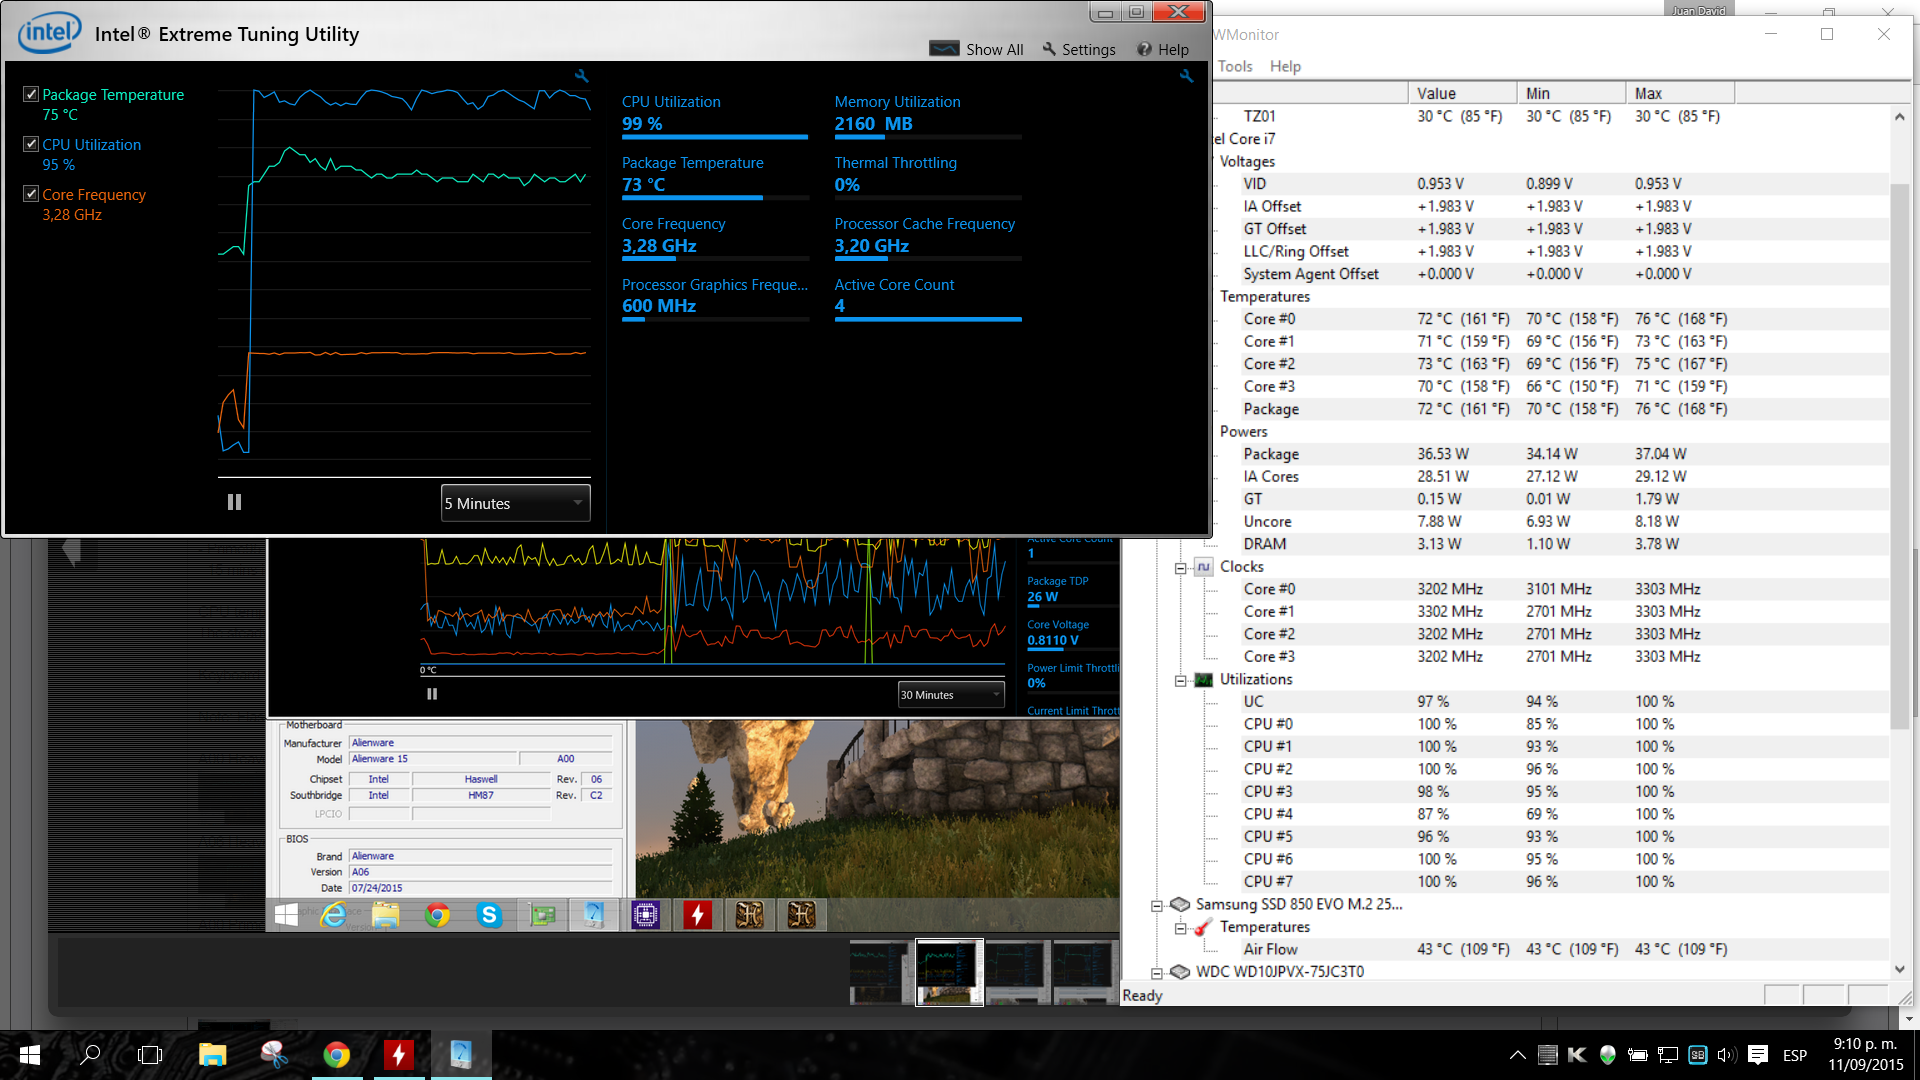Click the K tray icon
Image resolution: width=1920 pixels, height=1080 pixels.
pyautogui.click(x=1577, y=1055)
